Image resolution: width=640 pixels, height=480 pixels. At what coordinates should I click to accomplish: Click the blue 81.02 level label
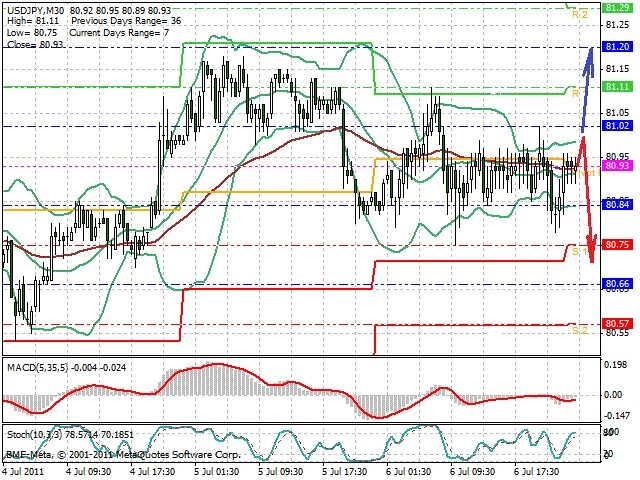617,125
